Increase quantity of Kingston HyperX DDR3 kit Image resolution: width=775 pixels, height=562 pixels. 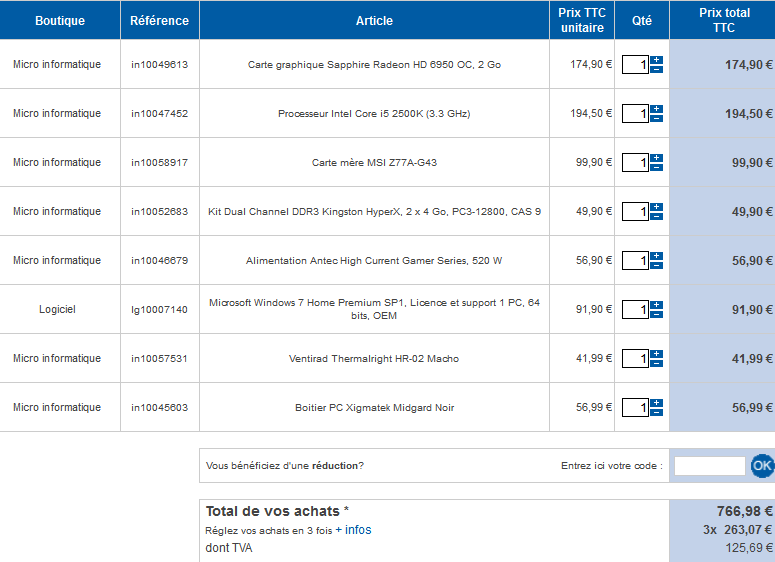(x=656, y=207)
